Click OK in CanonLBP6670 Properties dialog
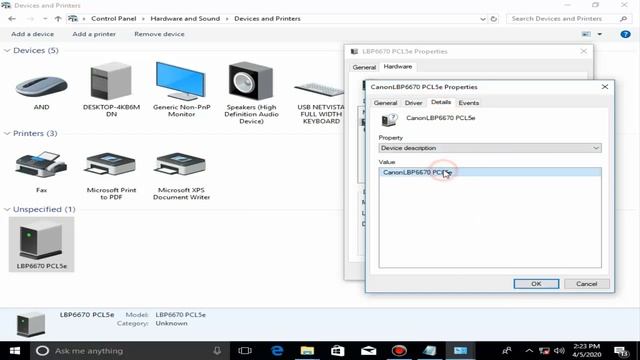Screen dimensions: 640x360 click(x=536, y=284)
